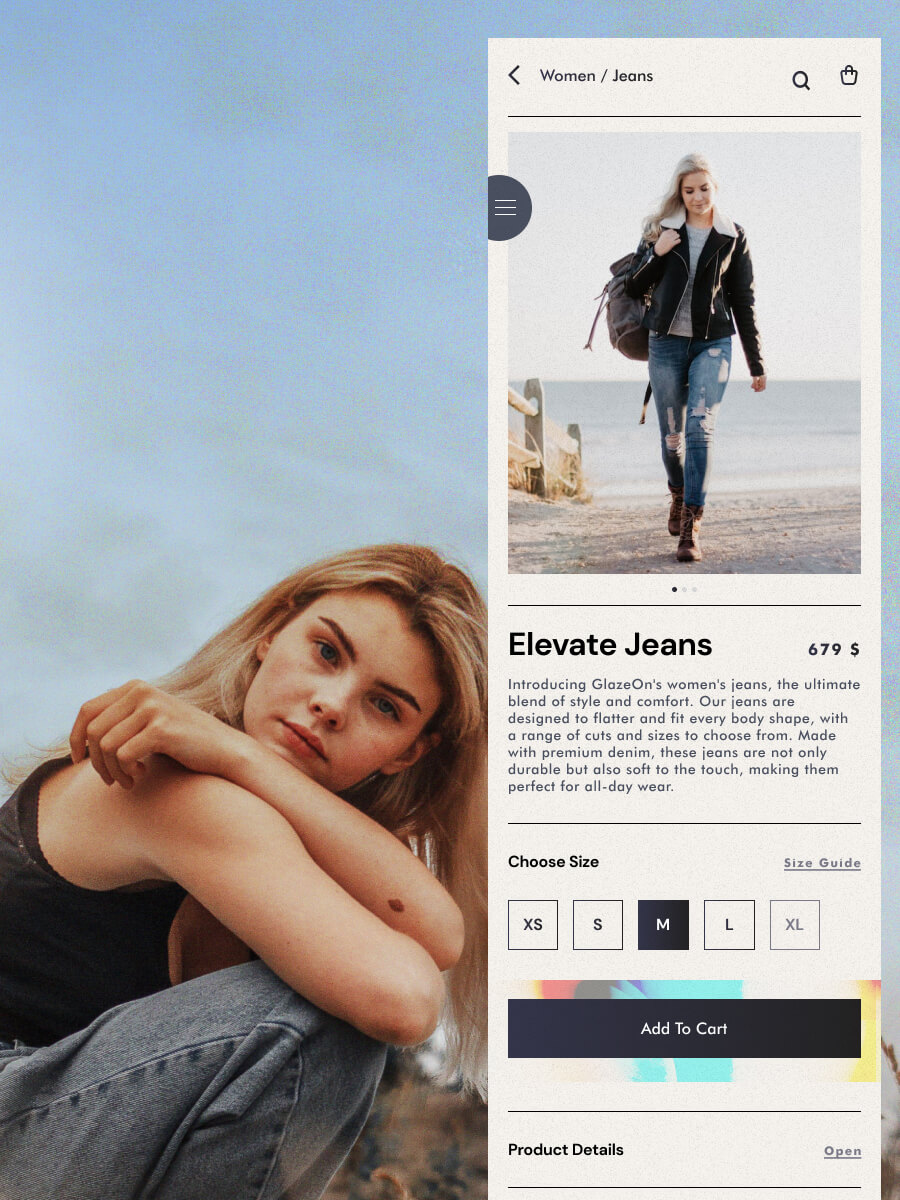
Task: Expand Product Details via Open link
Action: (842, 1151)
